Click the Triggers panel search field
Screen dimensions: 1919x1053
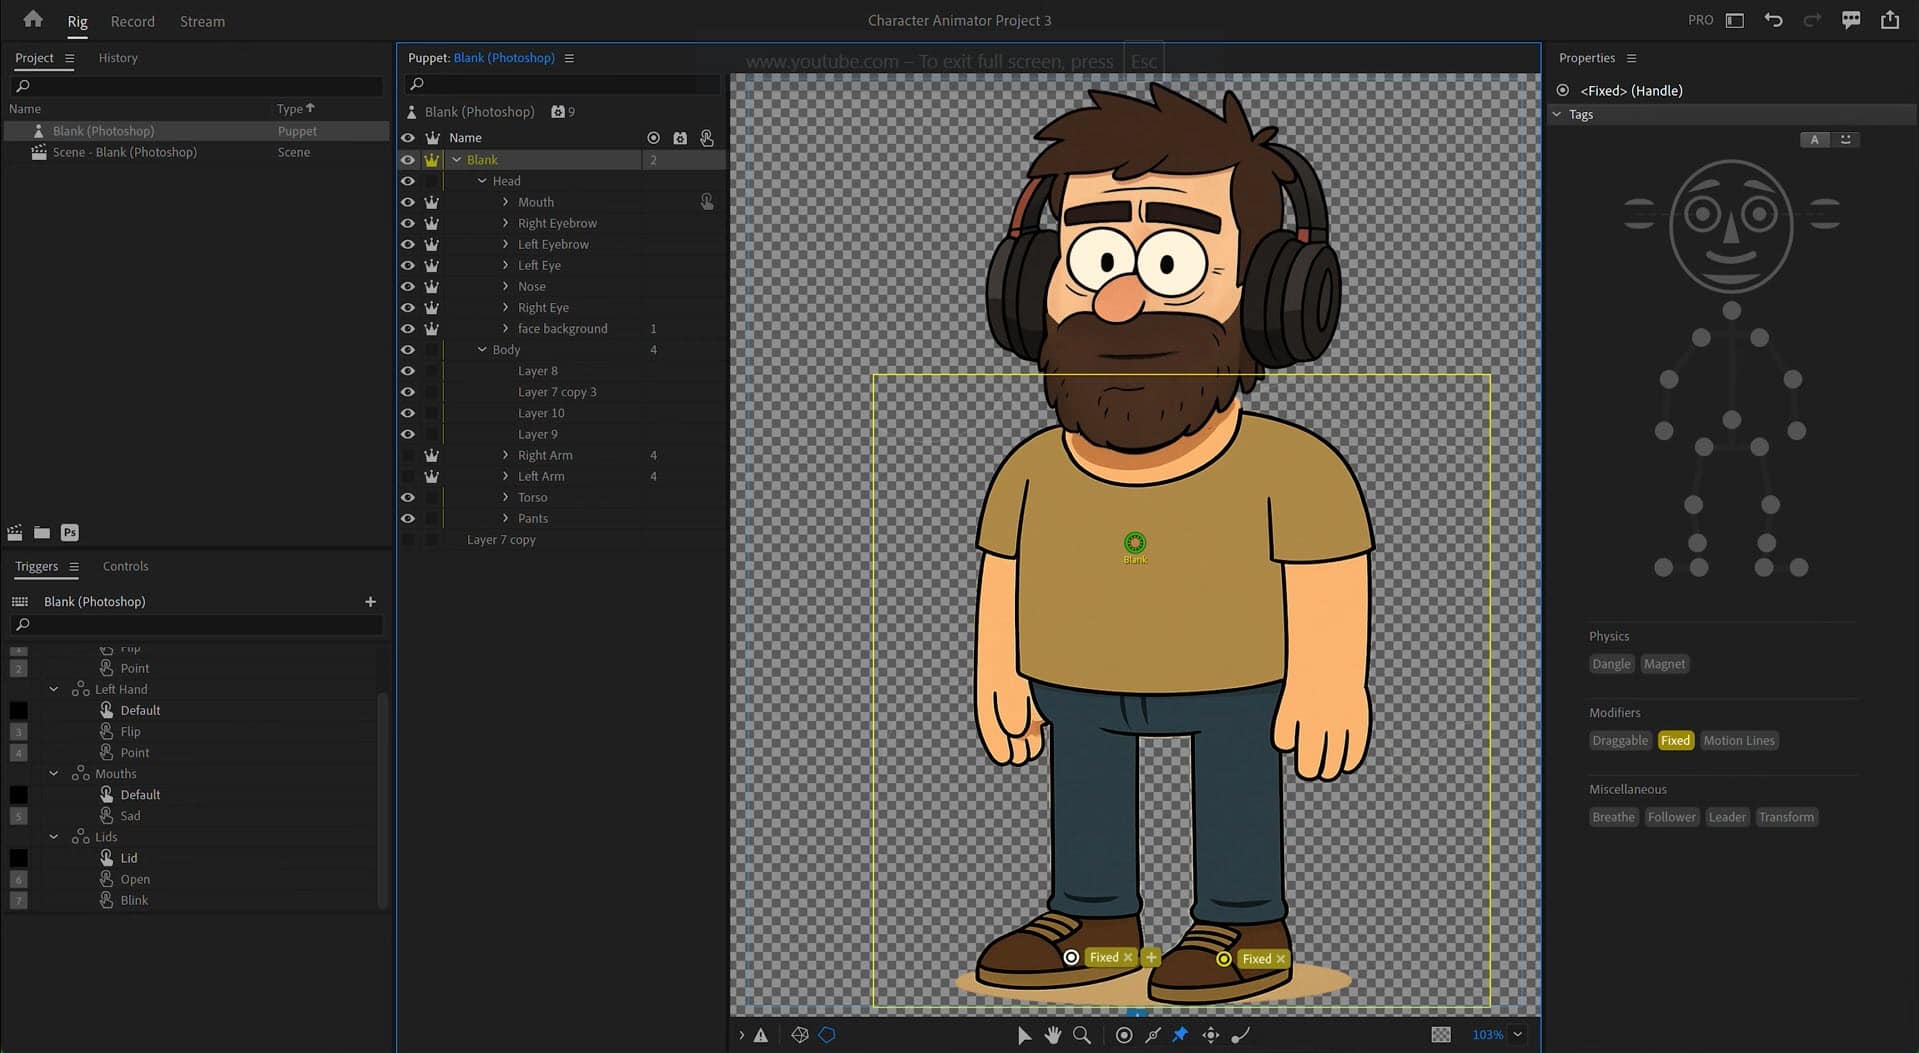click(200, 625)
